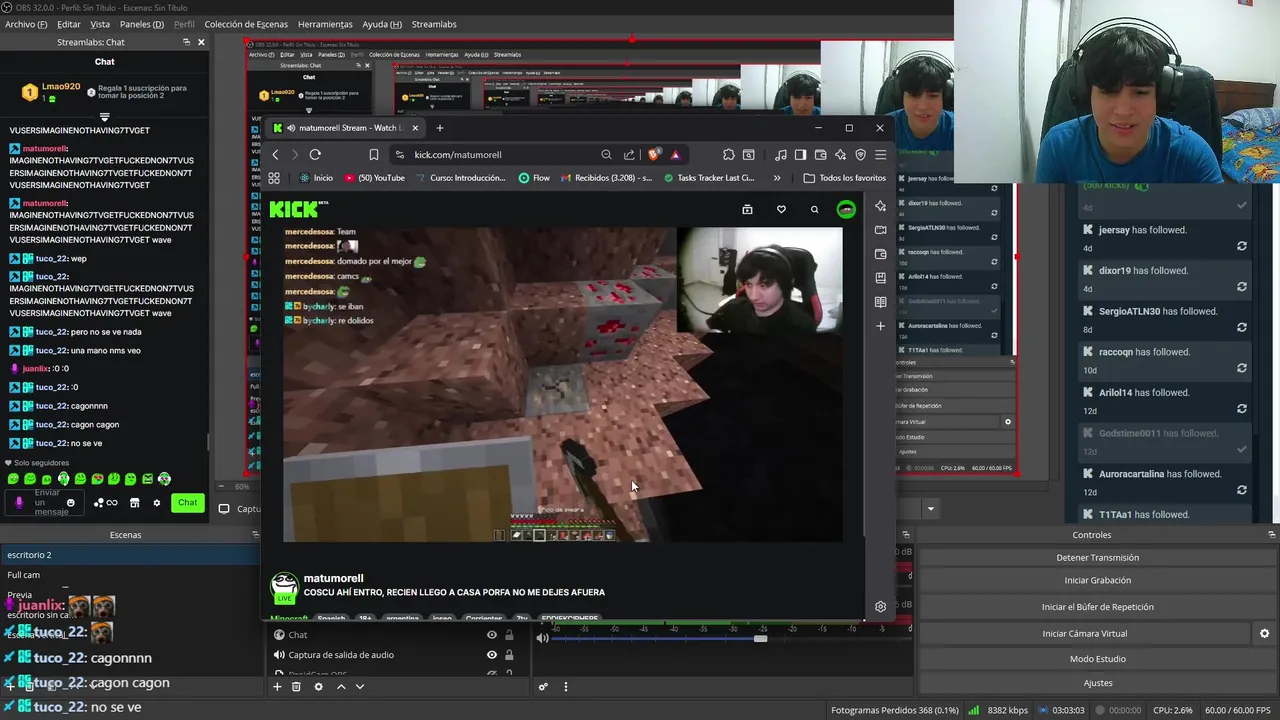Lock the Captura de salida de audio source
The width and height of the screenshot is (1280, 720).
pos(509,655)
